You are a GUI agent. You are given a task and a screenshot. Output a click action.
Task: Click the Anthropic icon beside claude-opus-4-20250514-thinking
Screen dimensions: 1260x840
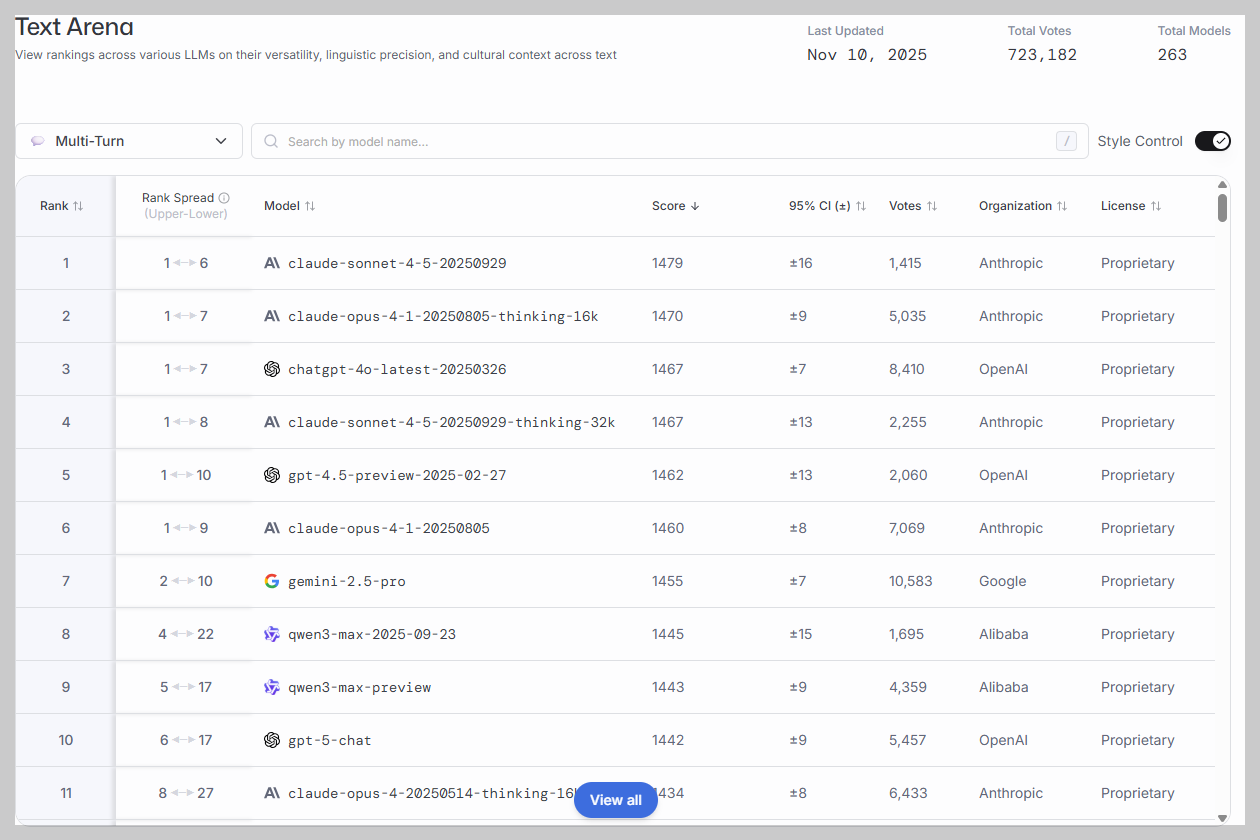tap(272, 793)
